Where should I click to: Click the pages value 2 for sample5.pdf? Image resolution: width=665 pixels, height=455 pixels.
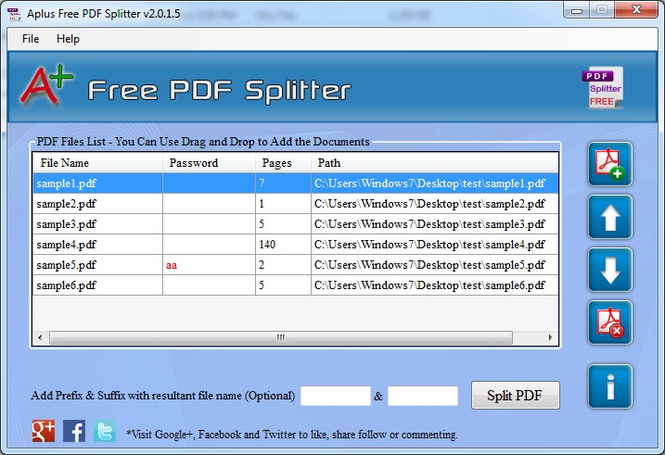283,265
